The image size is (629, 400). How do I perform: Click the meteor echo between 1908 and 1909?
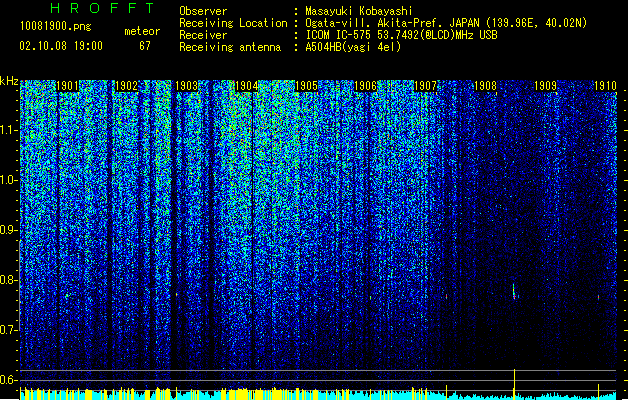[514, 292]
